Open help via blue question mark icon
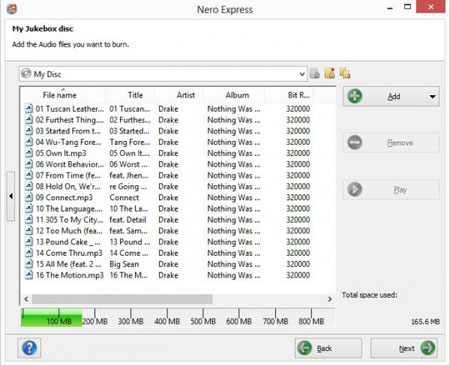Viewport: 450px width, 366px height. 29,348
